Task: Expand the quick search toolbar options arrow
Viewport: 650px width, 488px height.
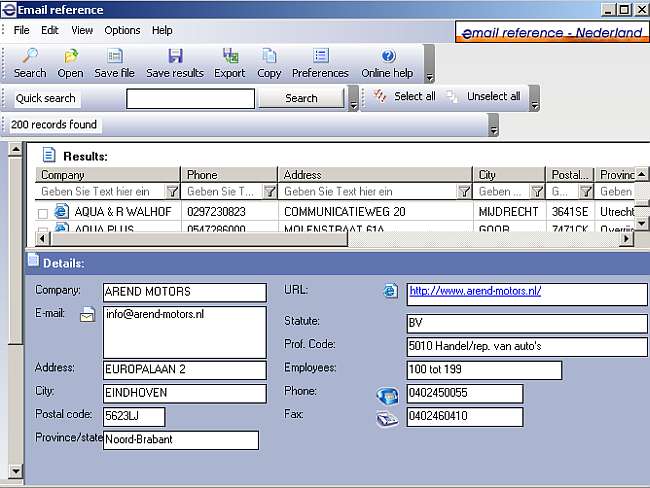Action: point(353,100)
